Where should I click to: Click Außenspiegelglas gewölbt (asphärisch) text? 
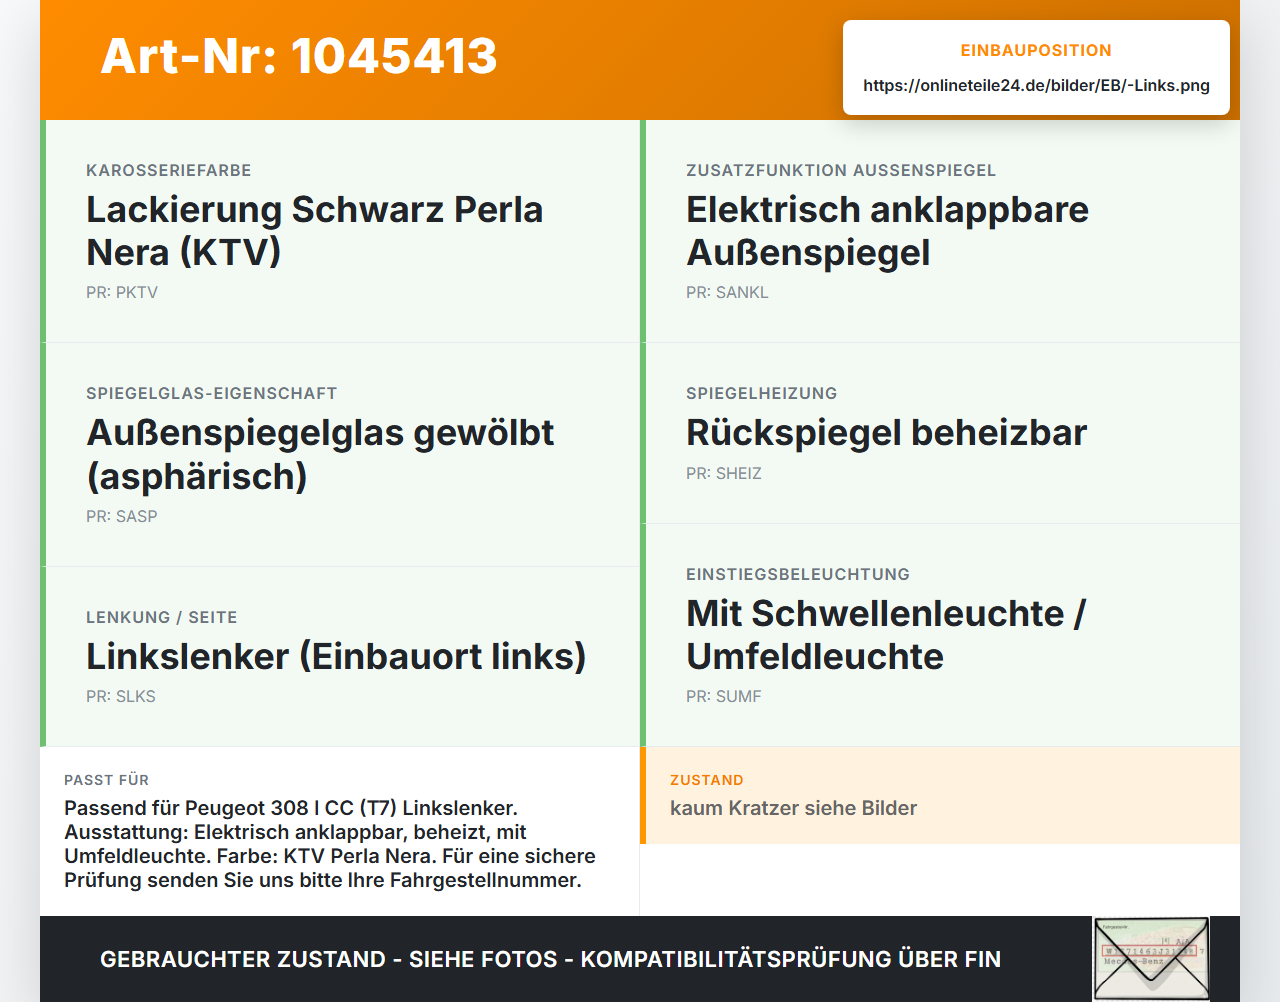(x=320, y=455)
